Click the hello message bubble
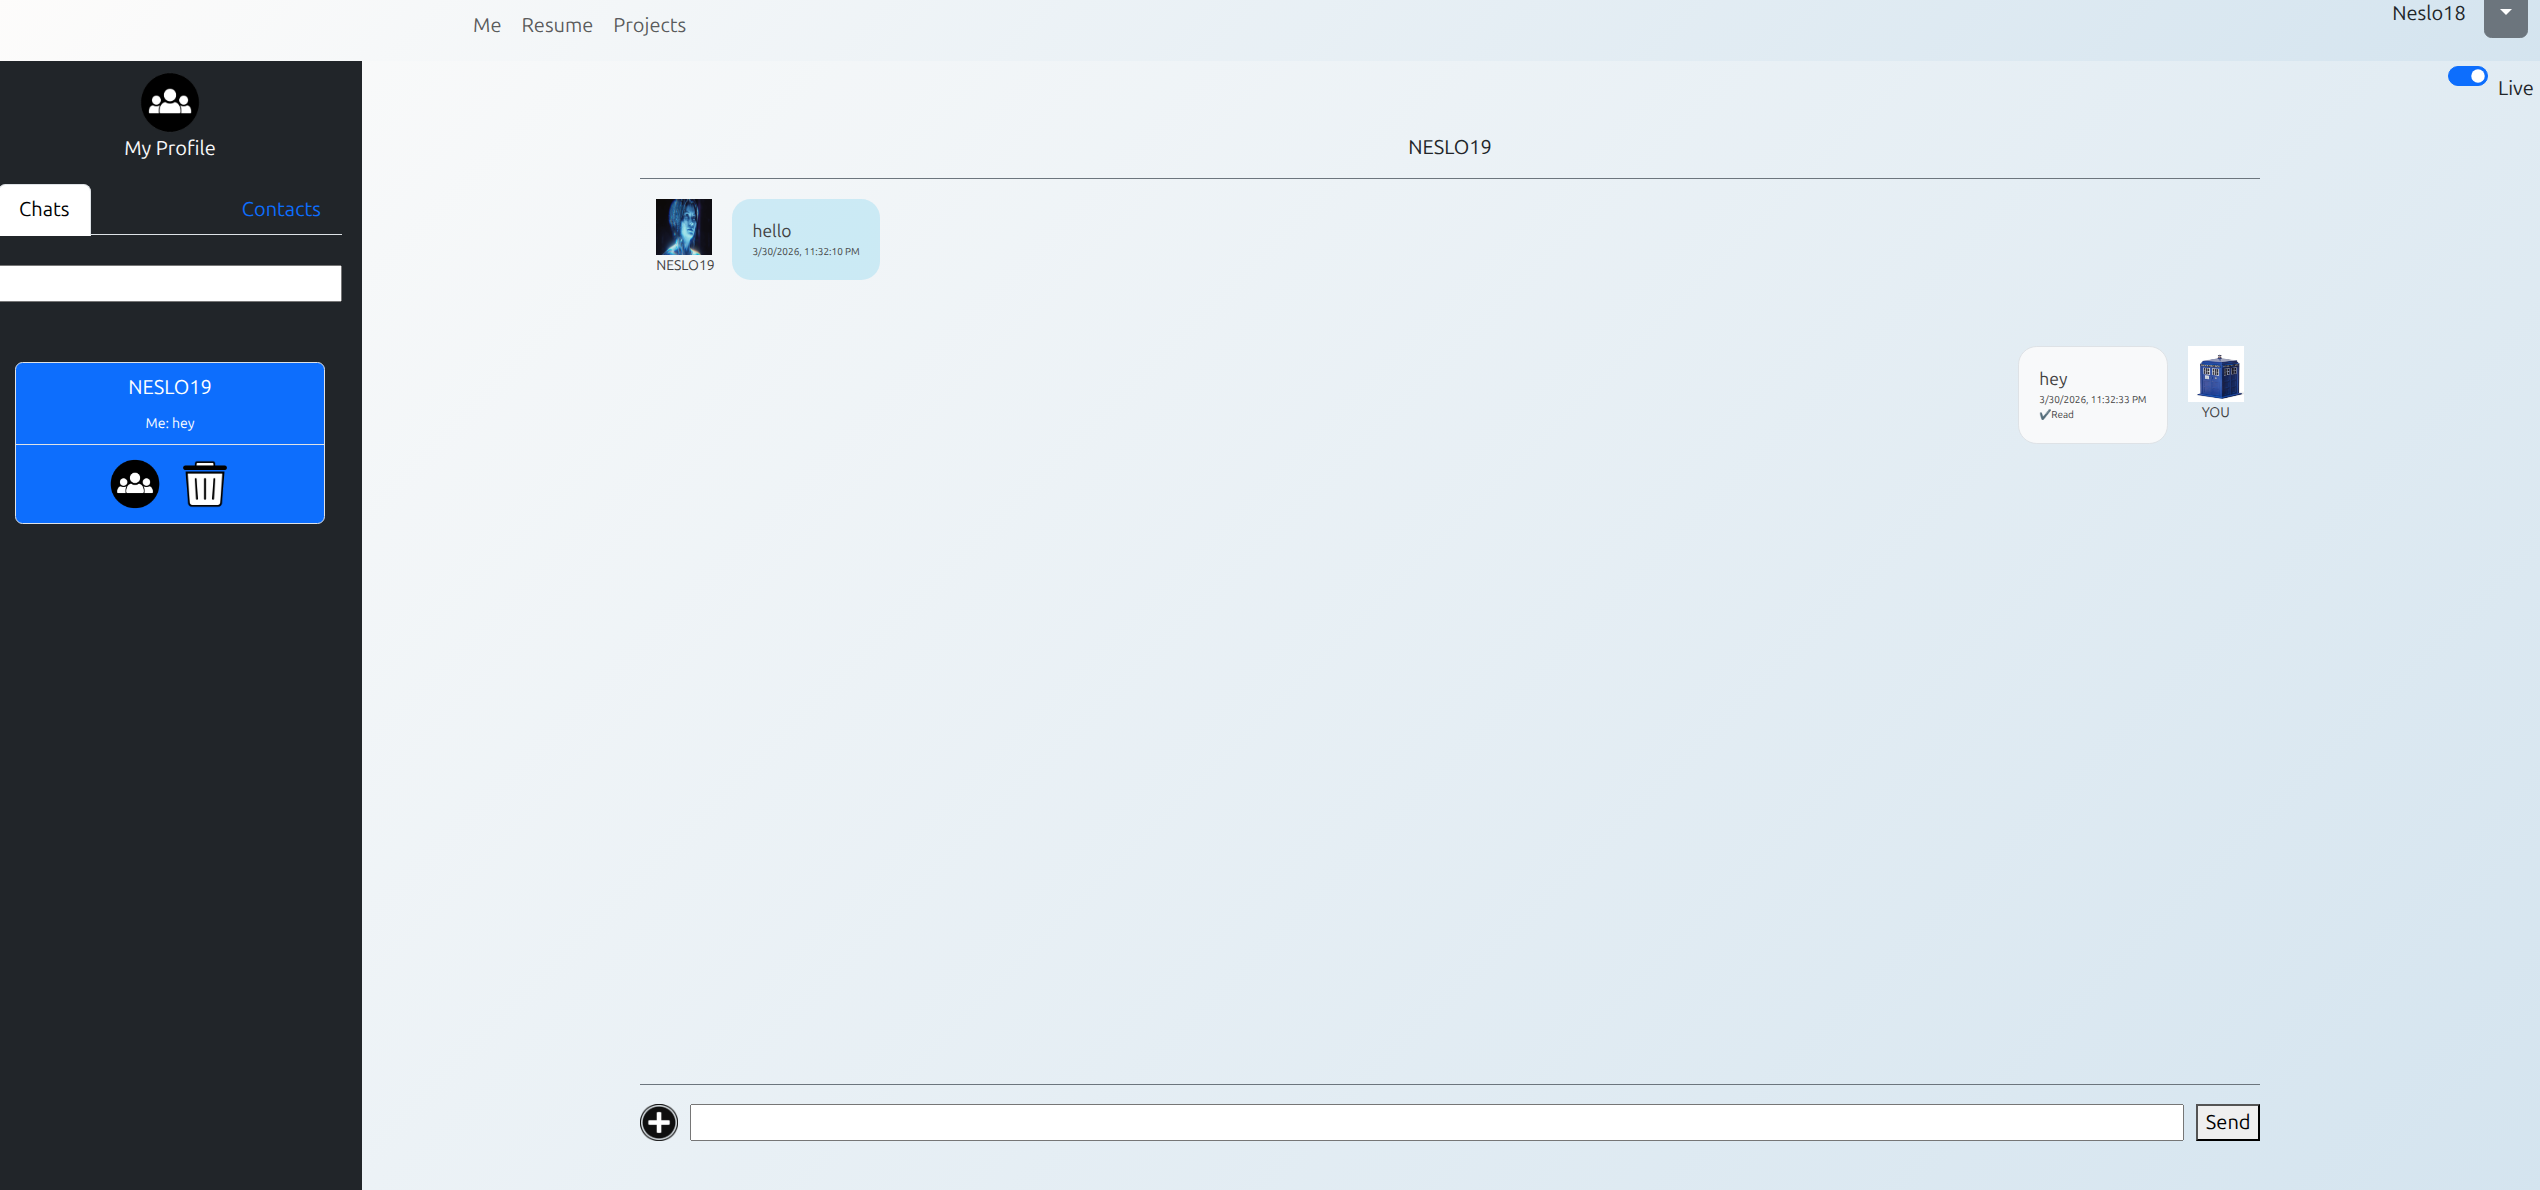Image resolution: width=2540 pixels, height=1190 pixels. (x=806, y=239)
